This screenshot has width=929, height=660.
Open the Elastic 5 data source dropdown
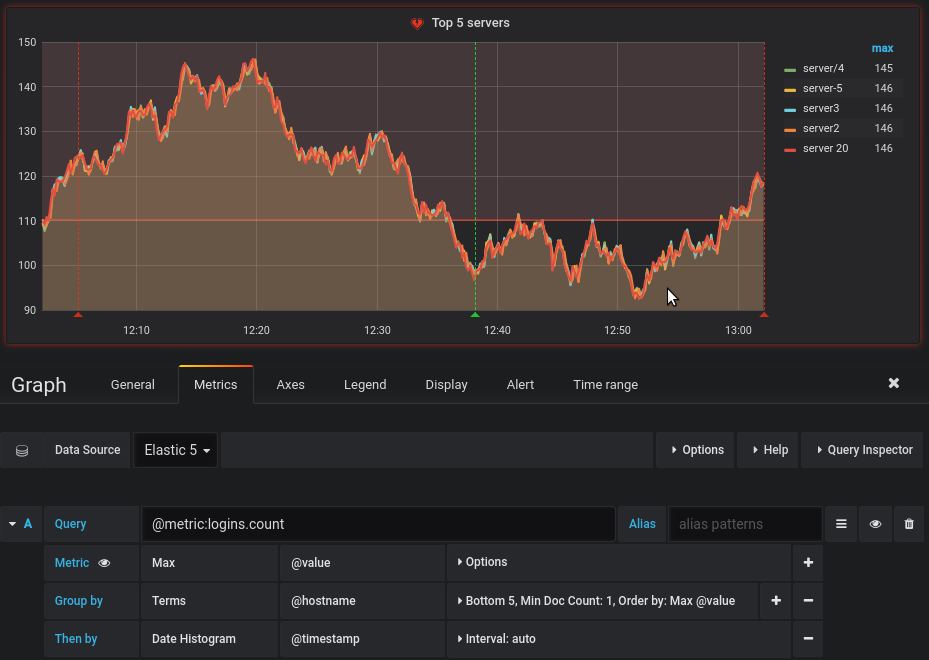(x=176, y=450)
